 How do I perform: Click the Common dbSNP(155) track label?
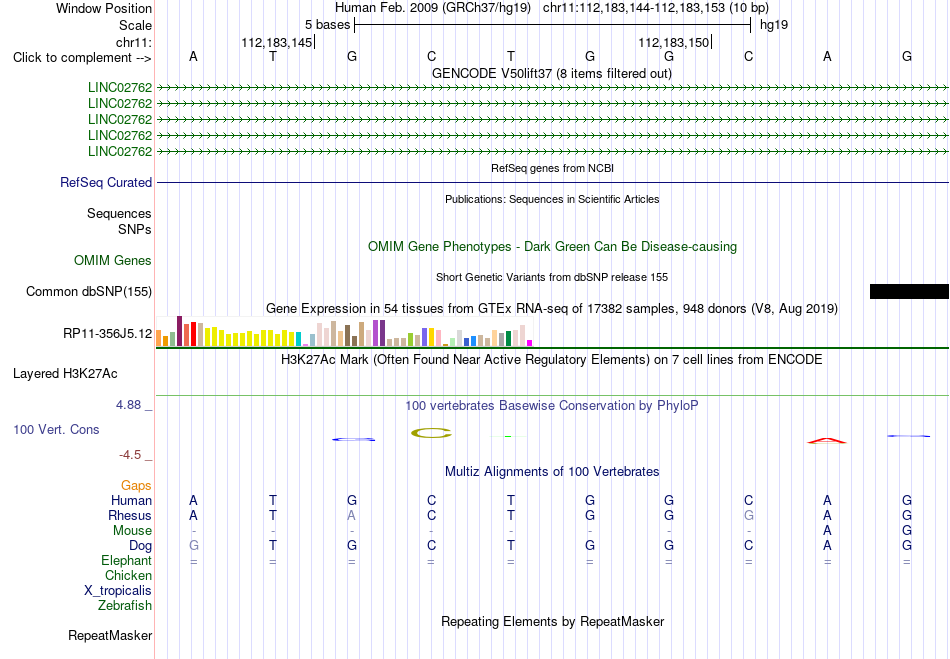[x=89, y=291]
